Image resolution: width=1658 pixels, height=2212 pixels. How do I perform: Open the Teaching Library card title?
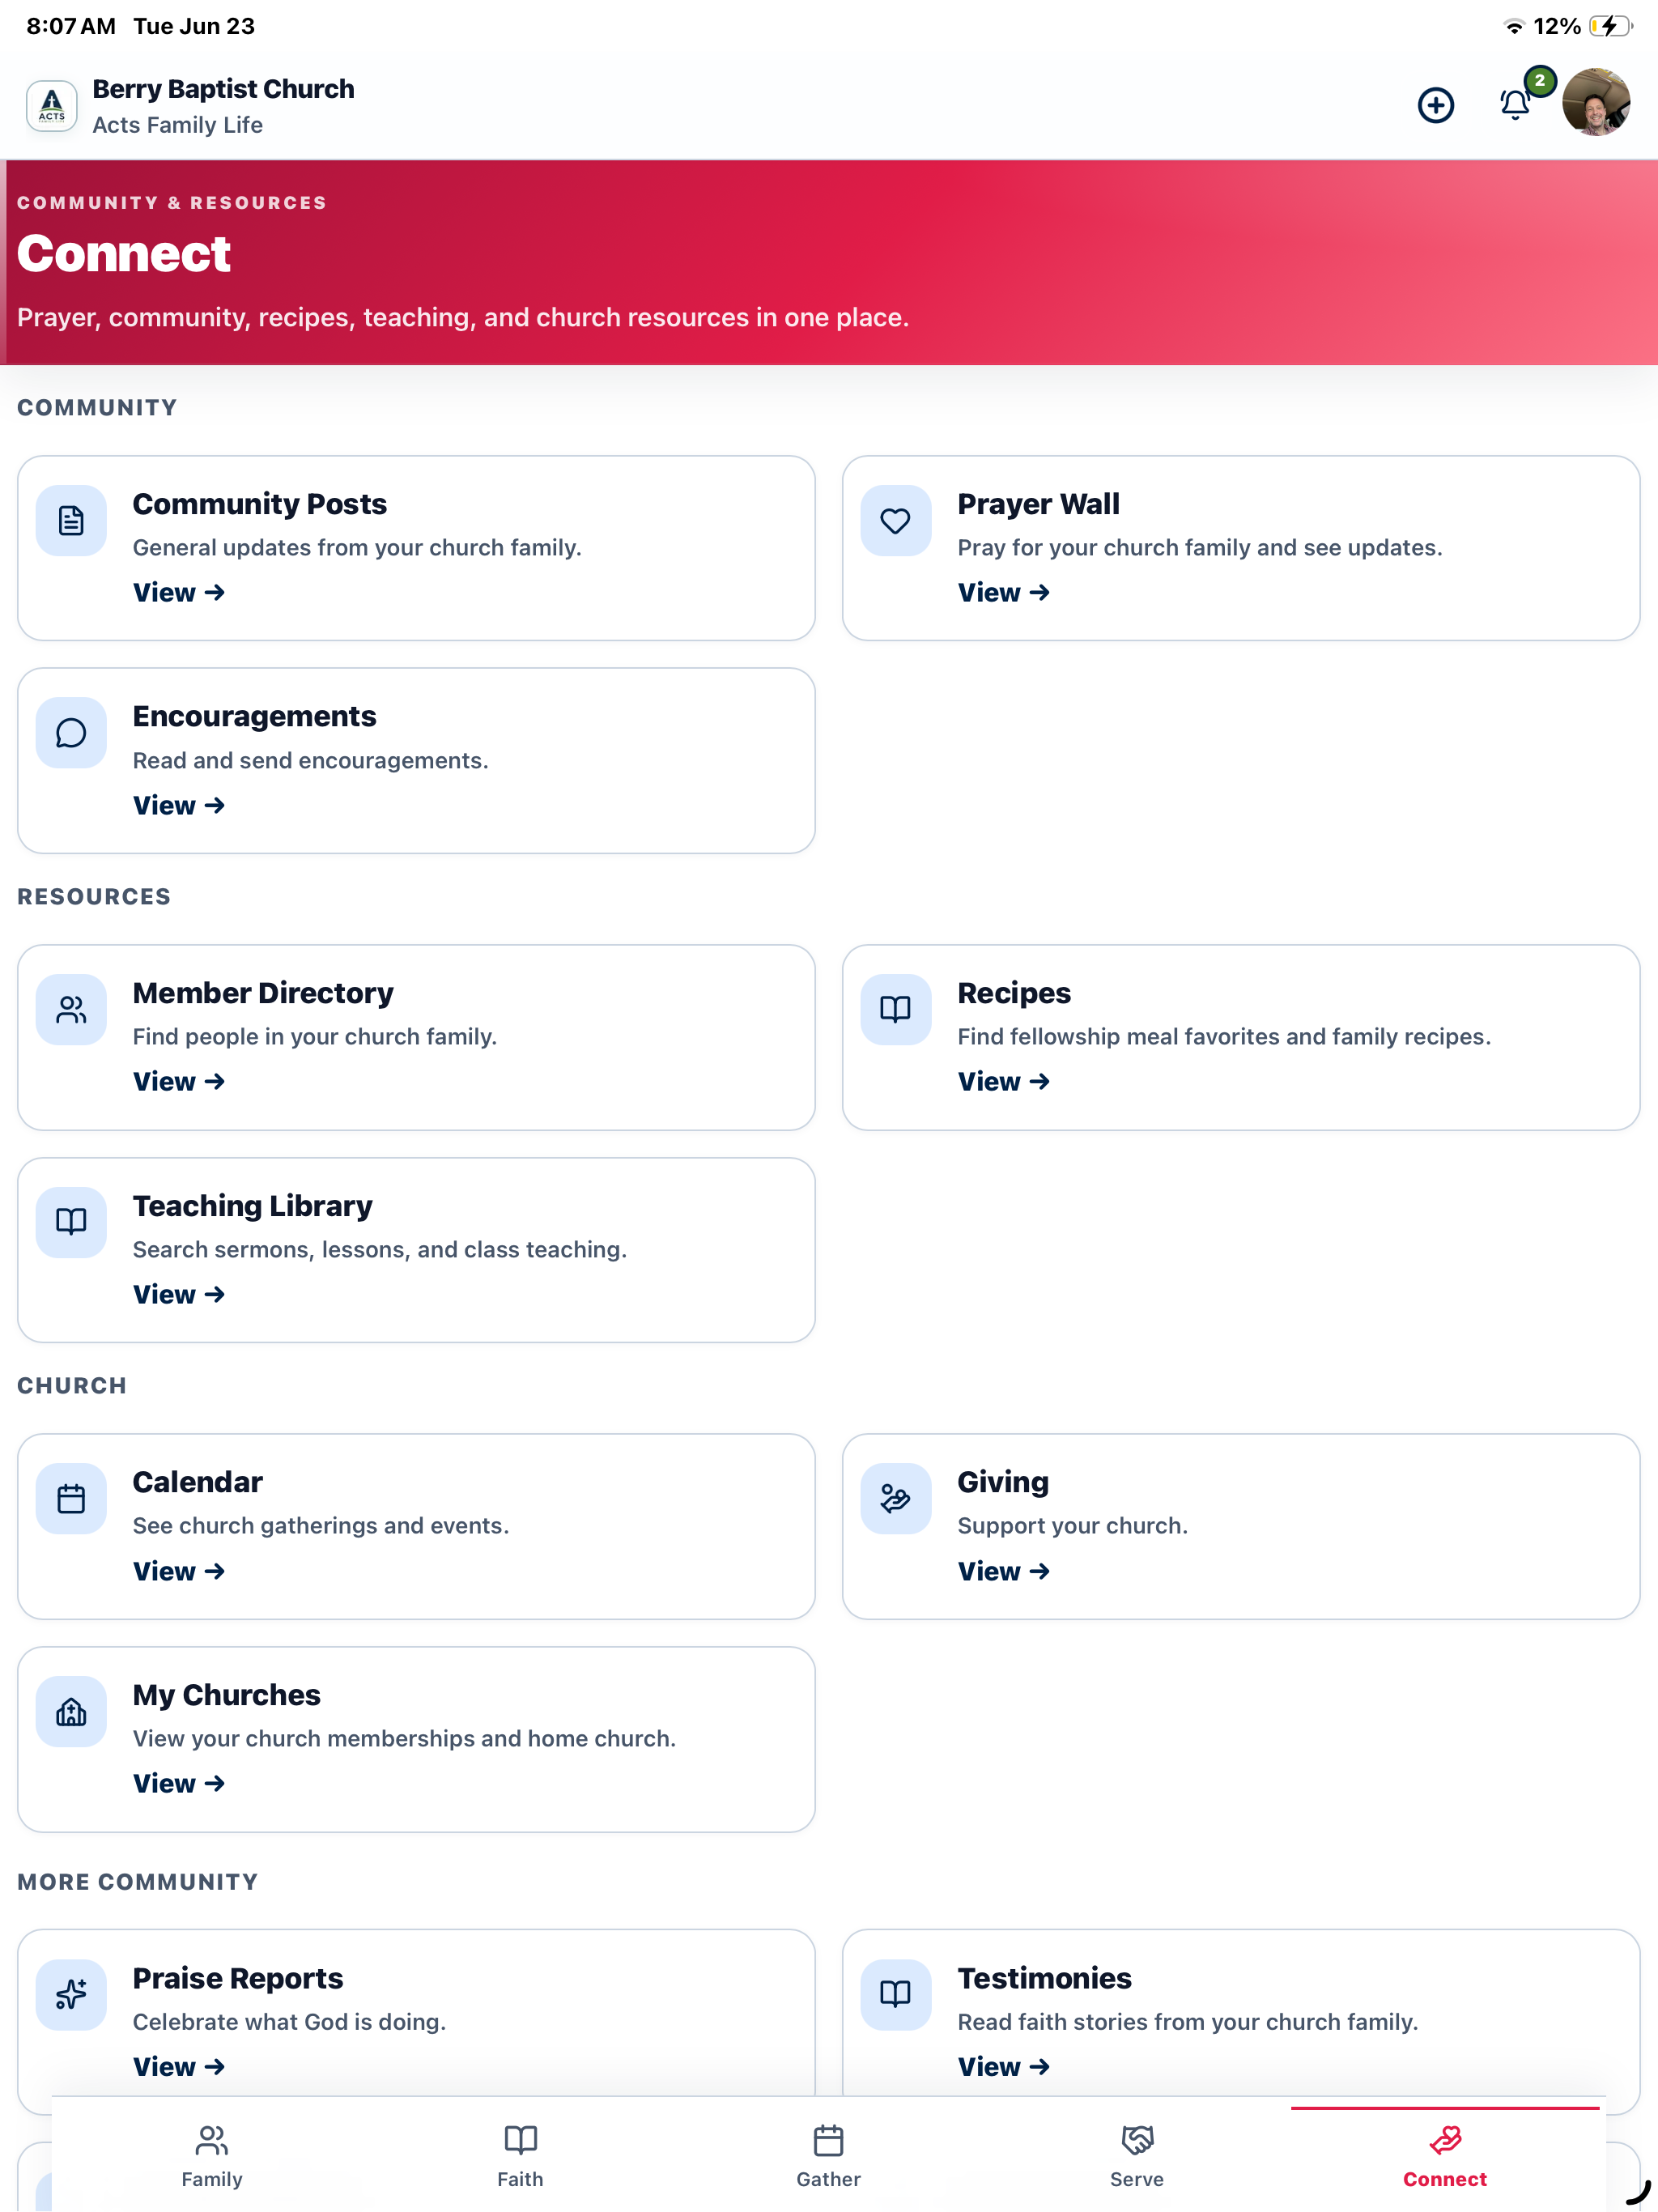tap(252, 1206)
